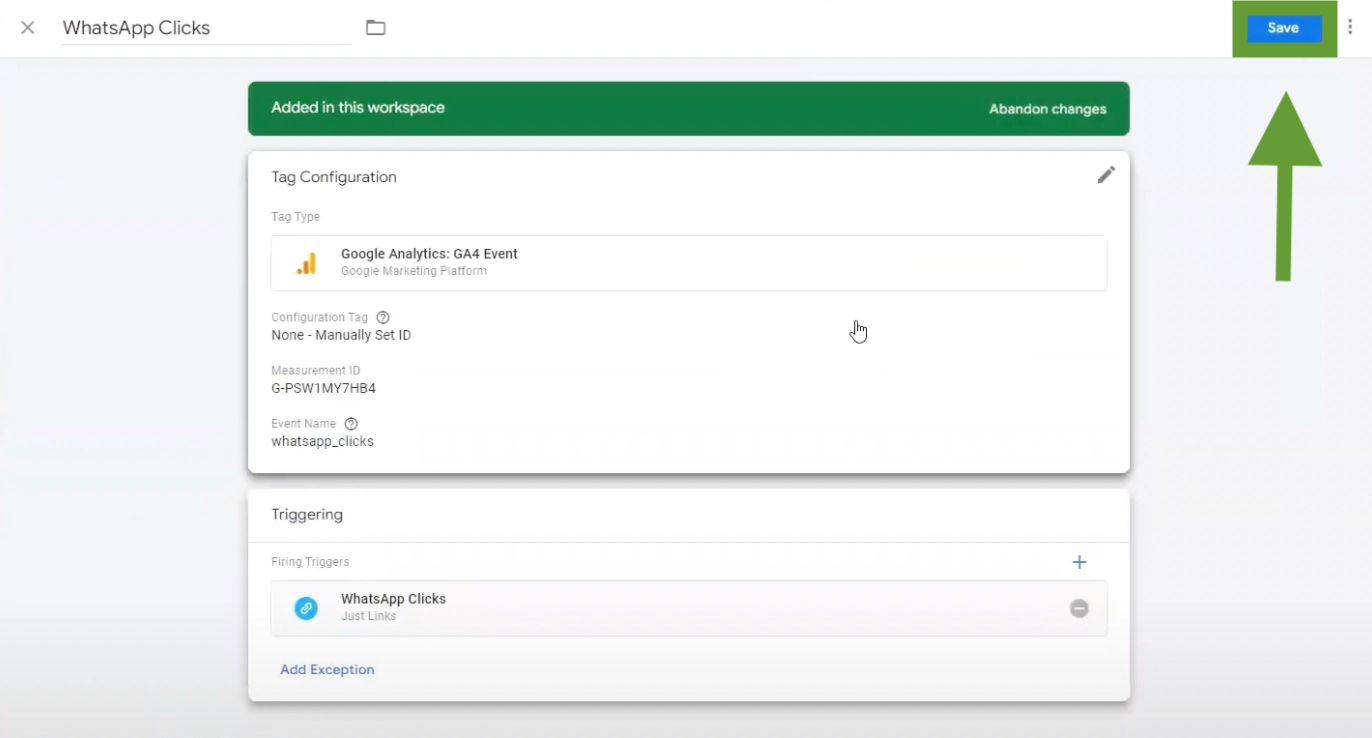Select the Measurement ID G-PSW1MY7HB4 text

324,388
